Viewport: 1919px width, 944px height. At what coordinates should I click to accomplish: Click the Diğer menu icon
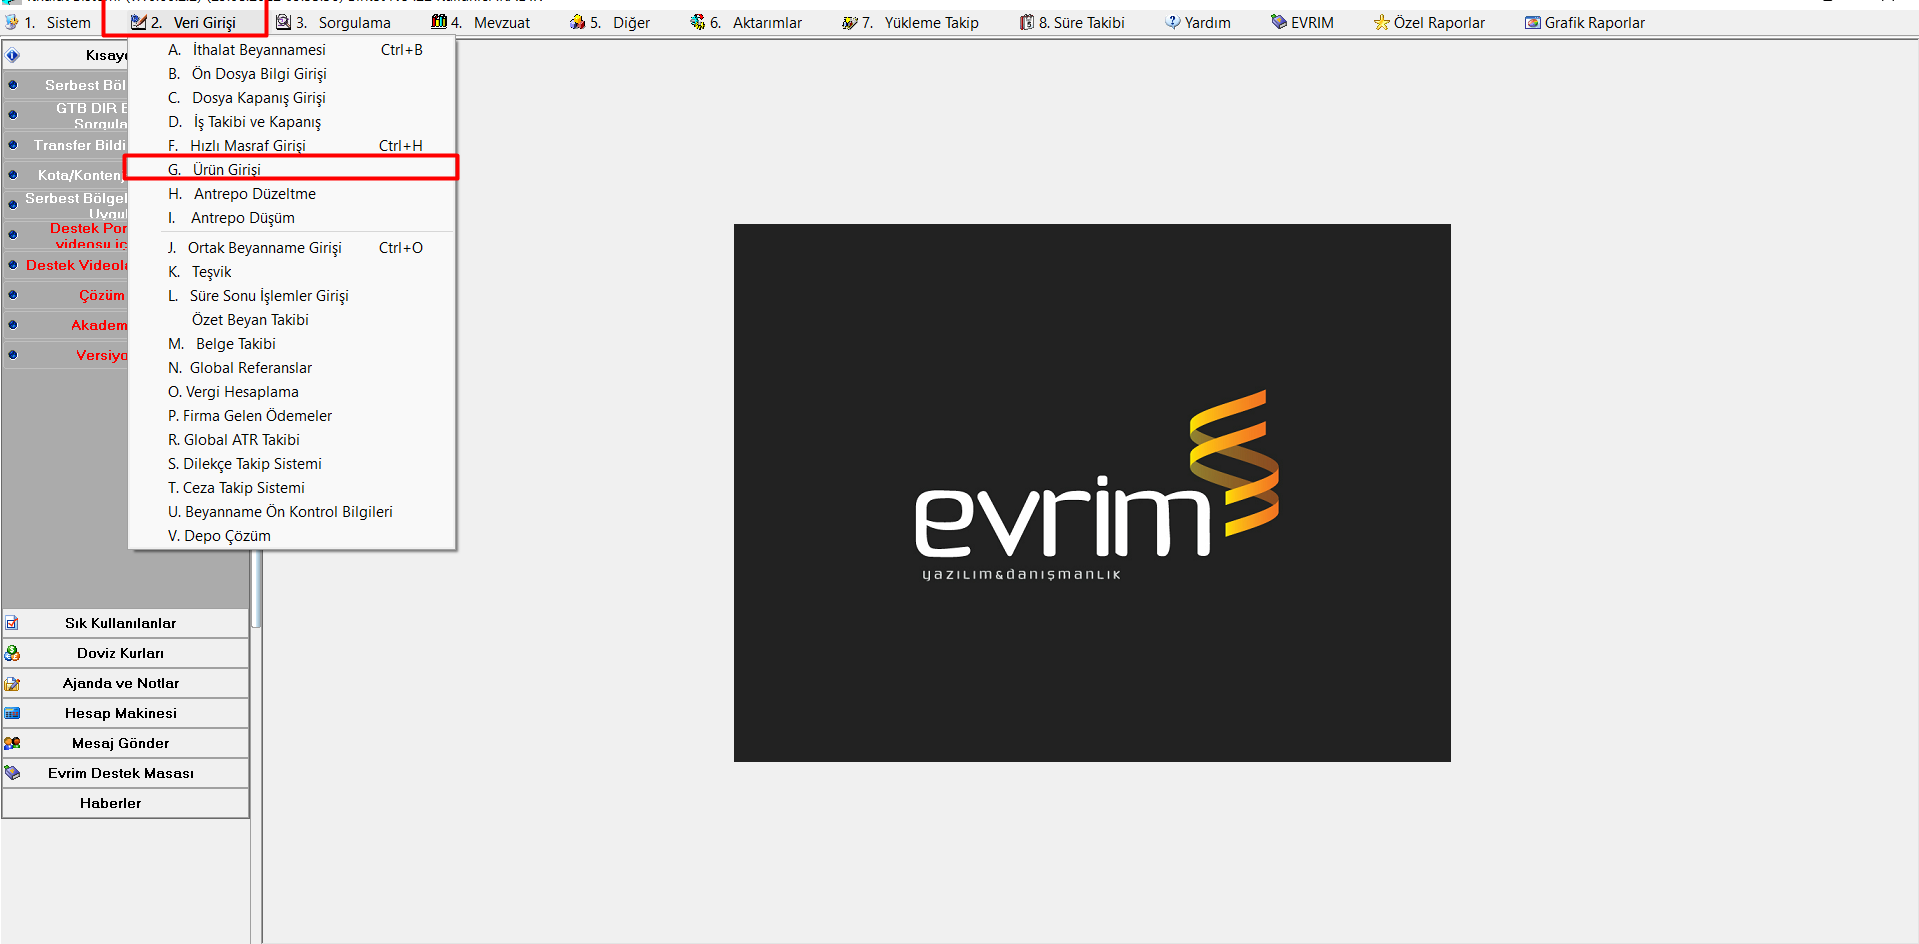(578, 22)
